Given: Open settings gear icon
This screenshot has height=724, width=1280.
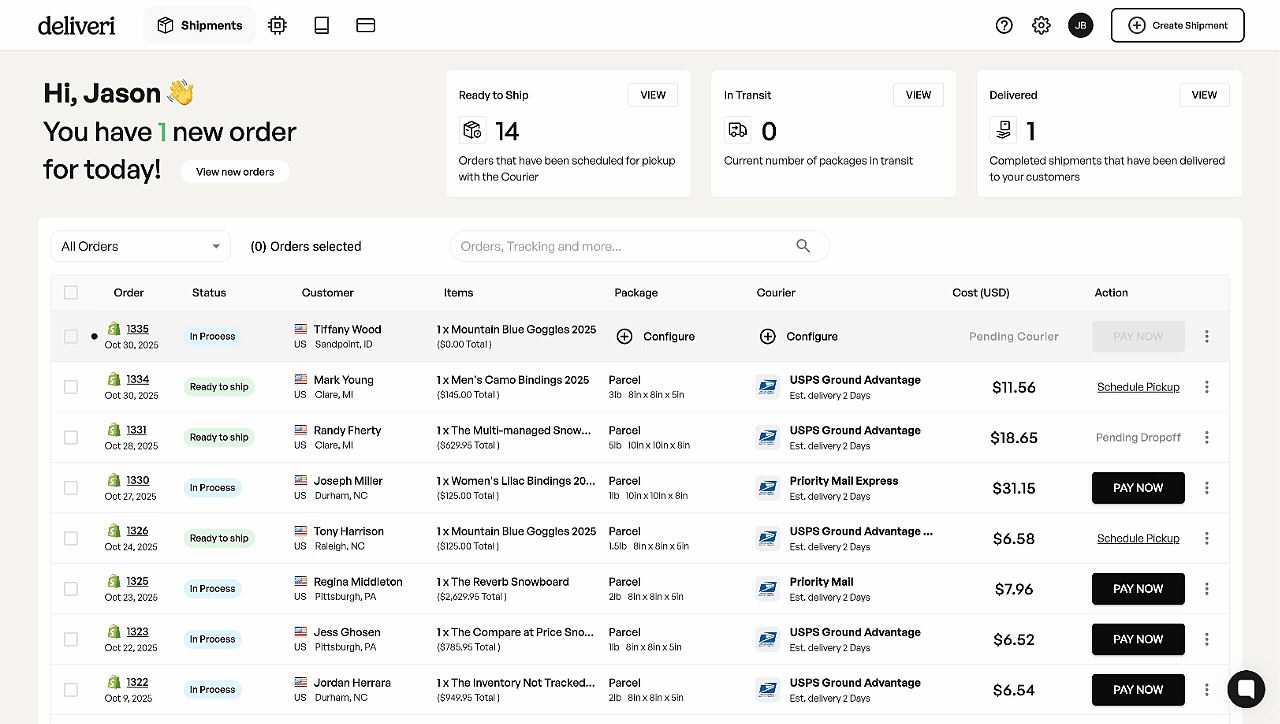Looking at the screenshot, I should (x=1041, y=25).
